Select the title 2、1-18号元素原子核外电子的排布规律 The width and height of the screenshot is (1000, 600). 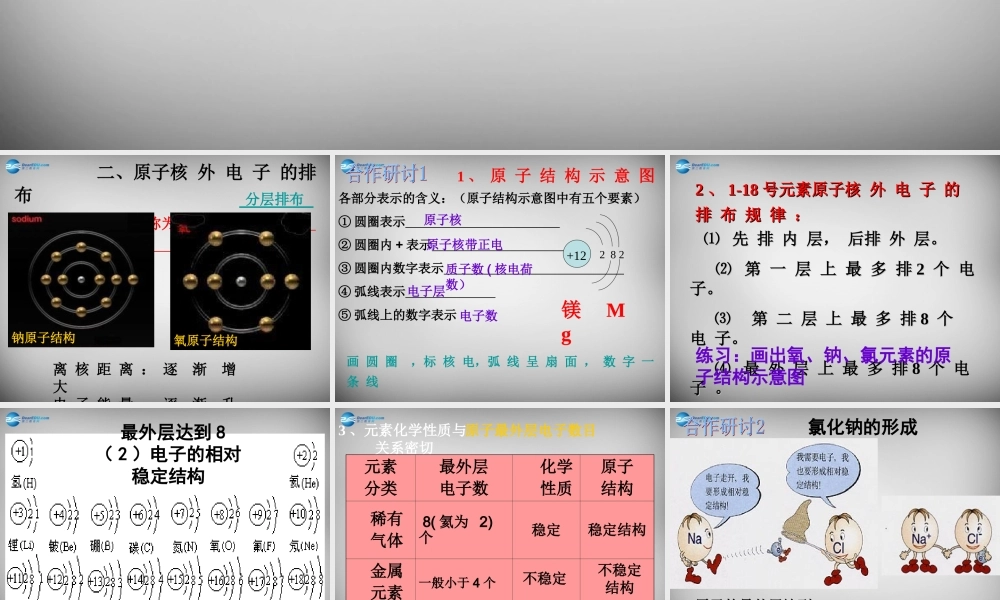(x=828, y=202)
